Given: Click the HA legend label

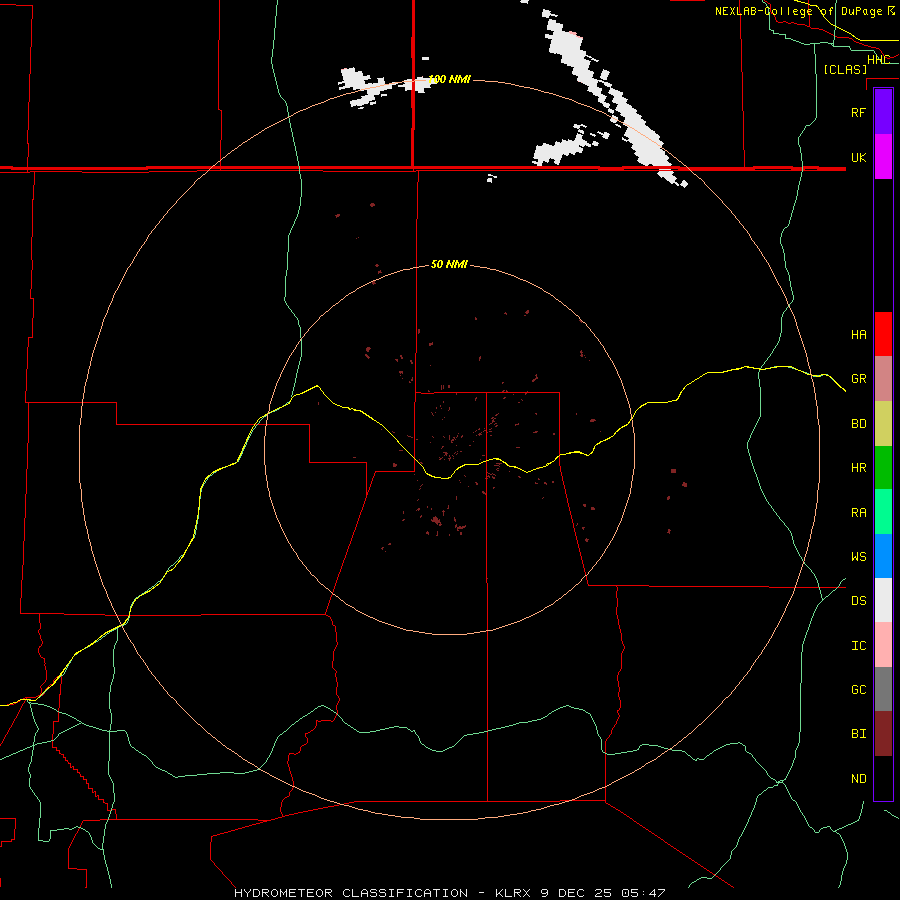Looking at the screenshot, I should 858,334.
